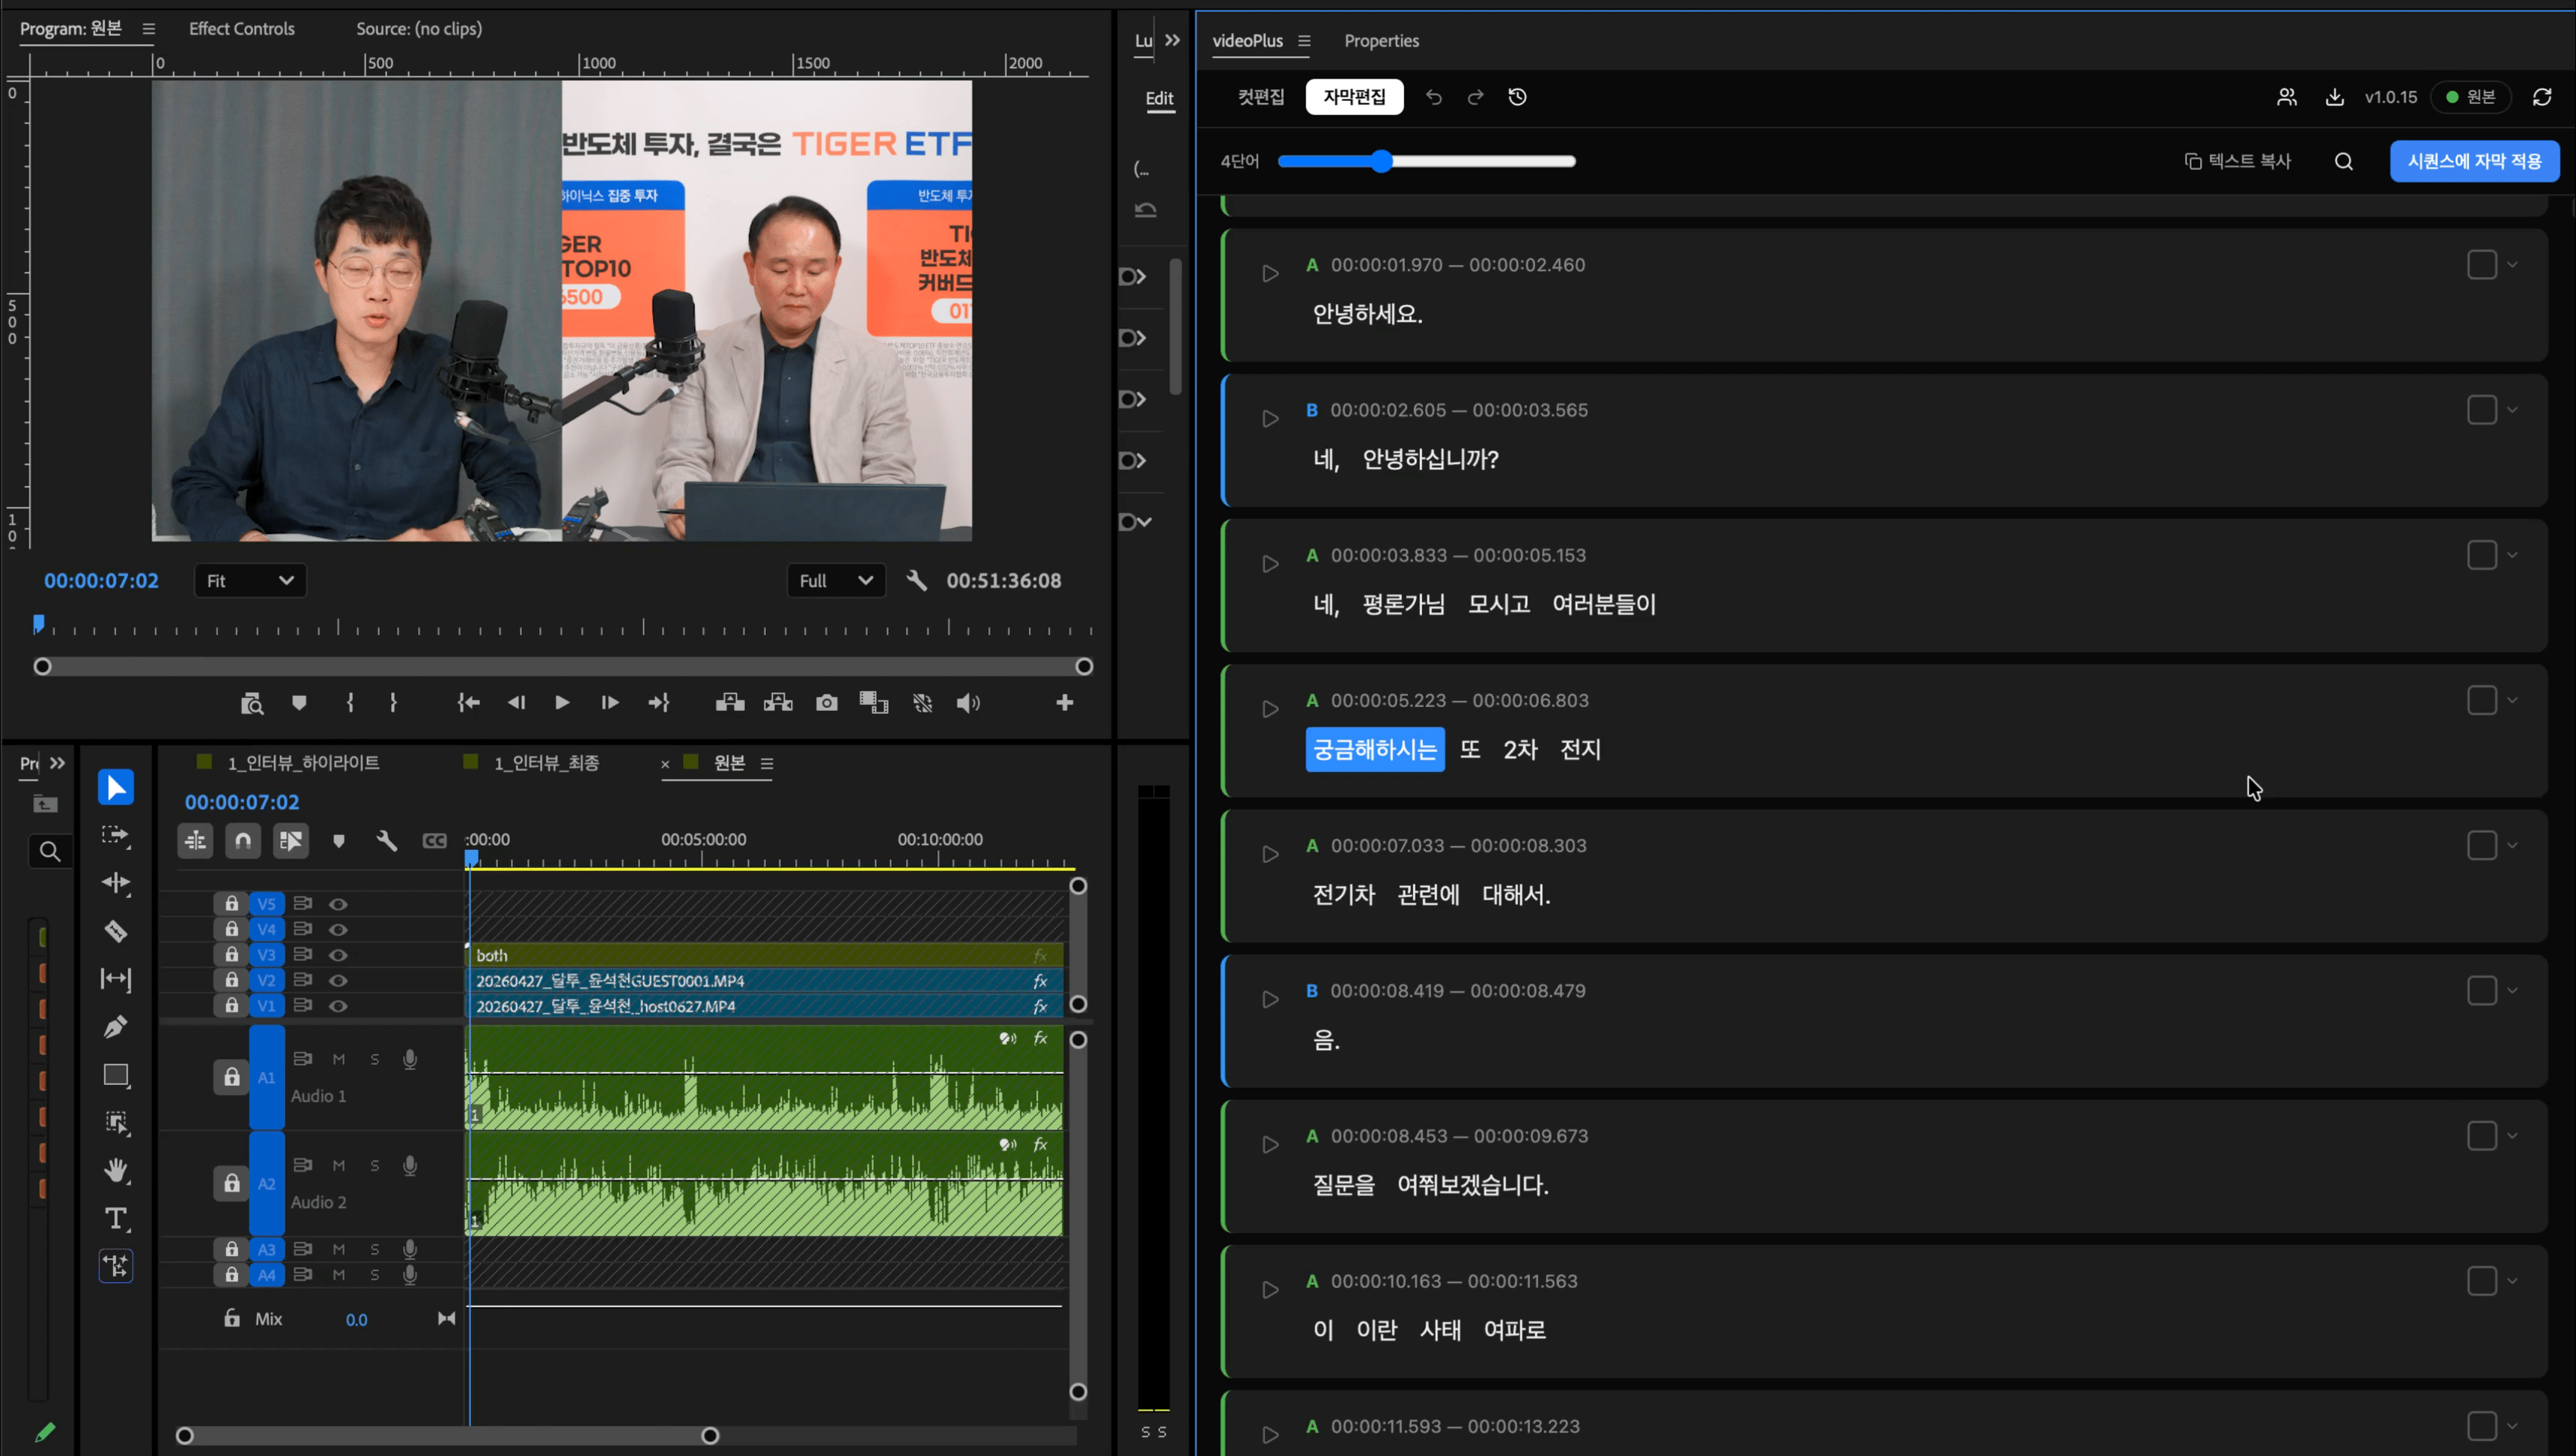
Task: Expand options for 이 이란 사태 subtitle
Action: tap(2512, 1281)
